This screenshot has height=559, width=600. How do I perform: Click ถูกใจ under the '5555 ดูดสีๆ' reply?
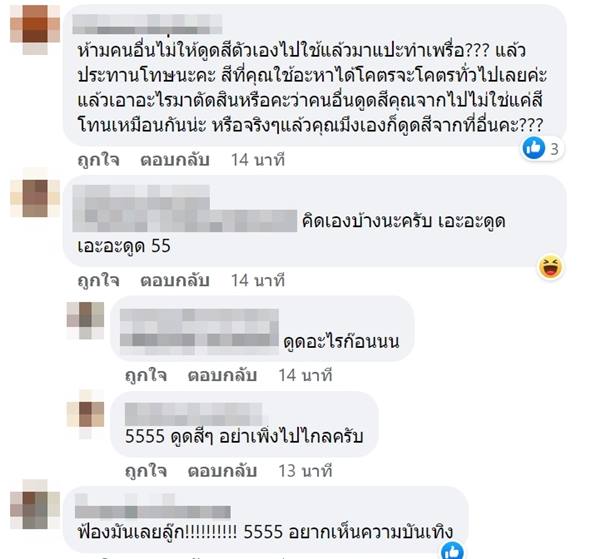[x=146, y=471]
